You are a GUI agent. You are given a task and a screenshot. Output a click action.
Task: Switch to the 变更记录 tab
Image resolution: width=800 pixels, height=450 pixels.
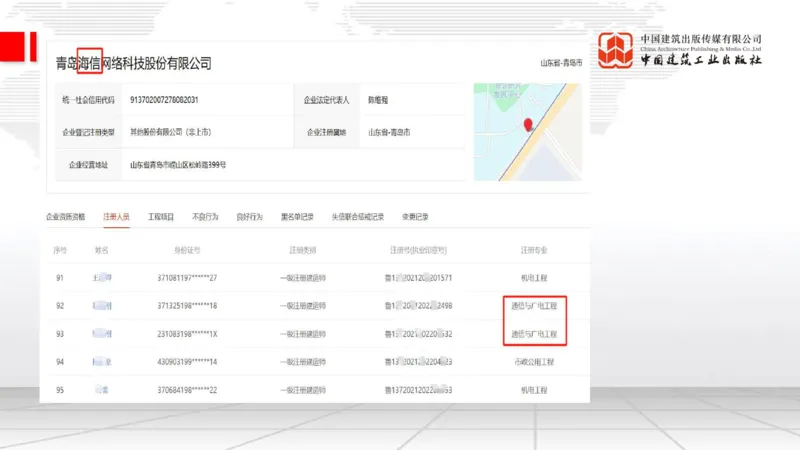pyautogui.click(x=415, y=217)
